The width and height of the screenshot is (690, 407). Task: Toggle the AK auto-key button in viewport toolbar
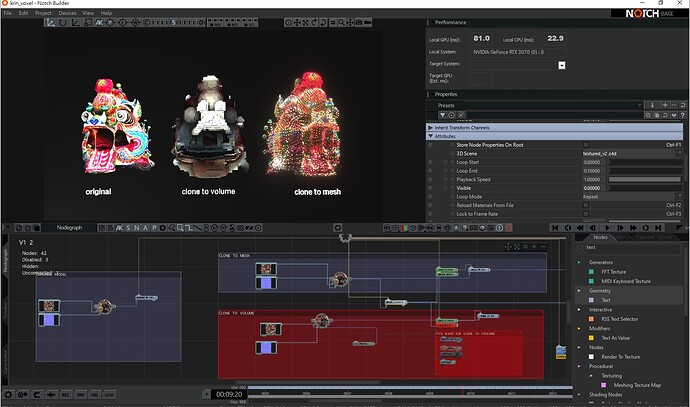point(99,22)
